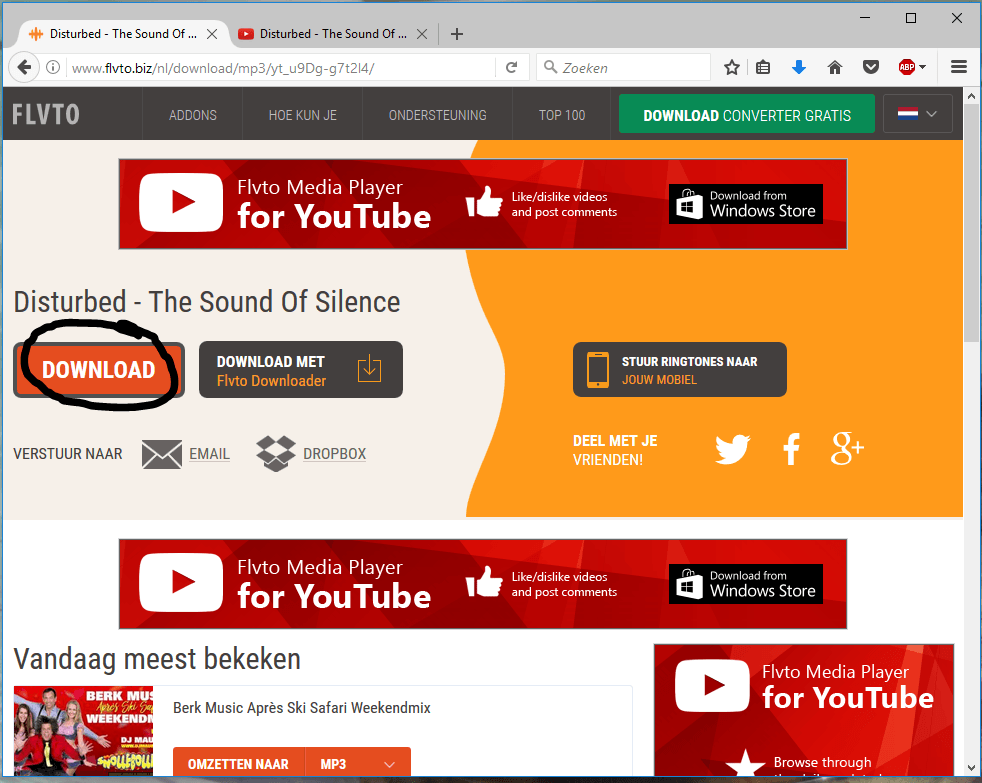Screen dimensions: 982x783
Task: Open the HOE KUN JE menu
Action: tap(302, 115)
